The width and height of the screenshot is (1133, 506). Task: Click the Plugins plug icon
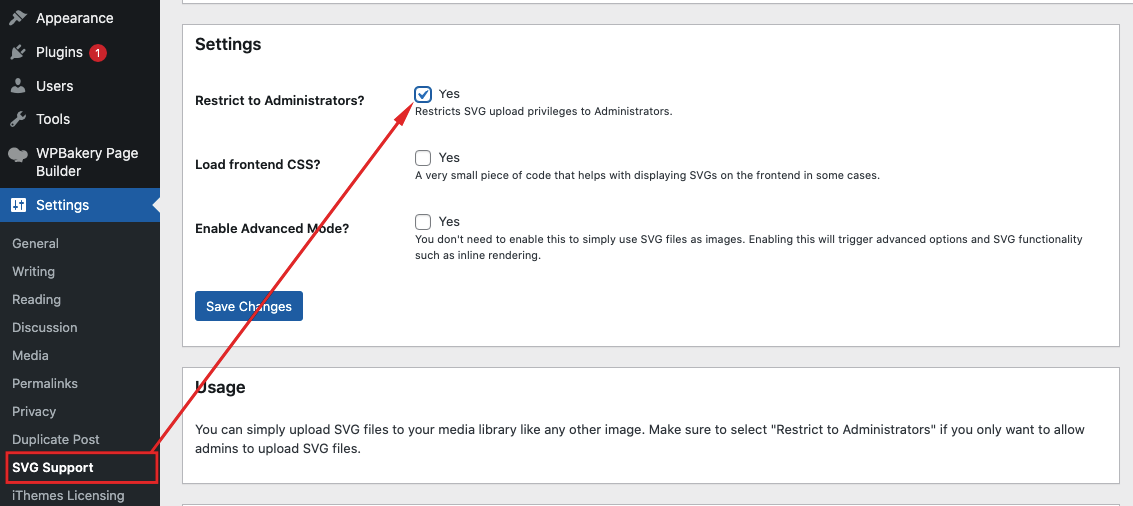tap(18, 52)
